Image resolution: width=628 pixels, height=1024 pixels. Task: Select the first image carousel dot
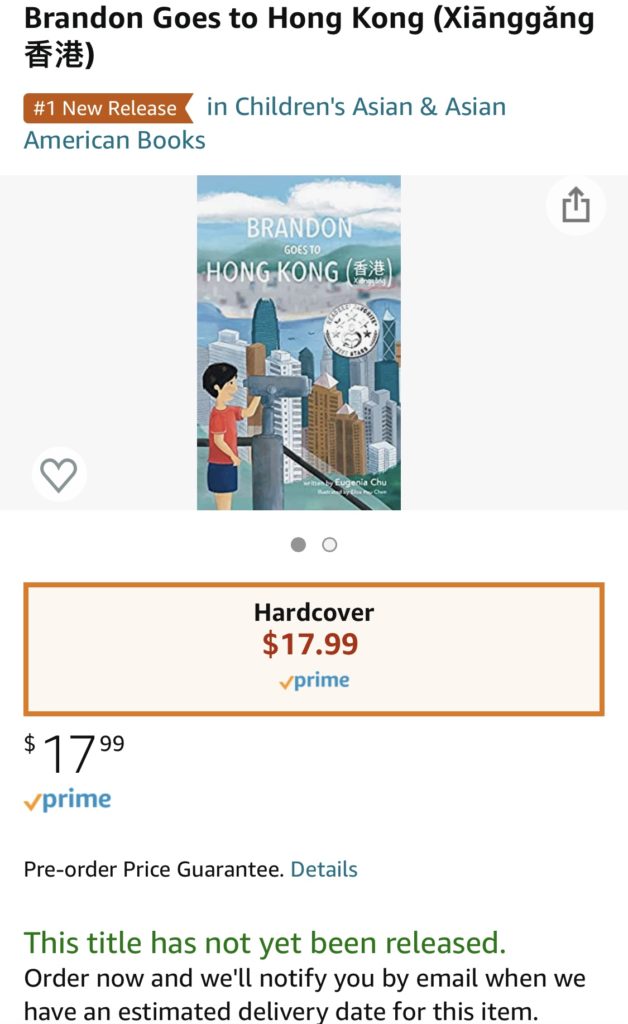298,545
